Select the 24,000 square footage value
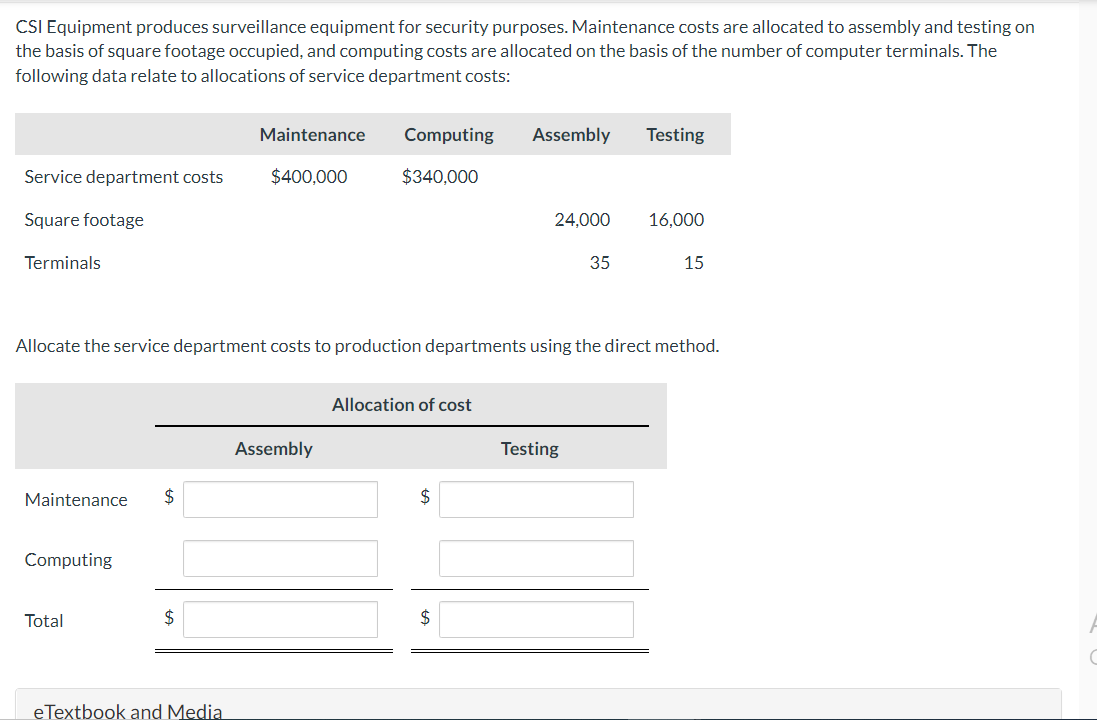 [x=582, y=220]
